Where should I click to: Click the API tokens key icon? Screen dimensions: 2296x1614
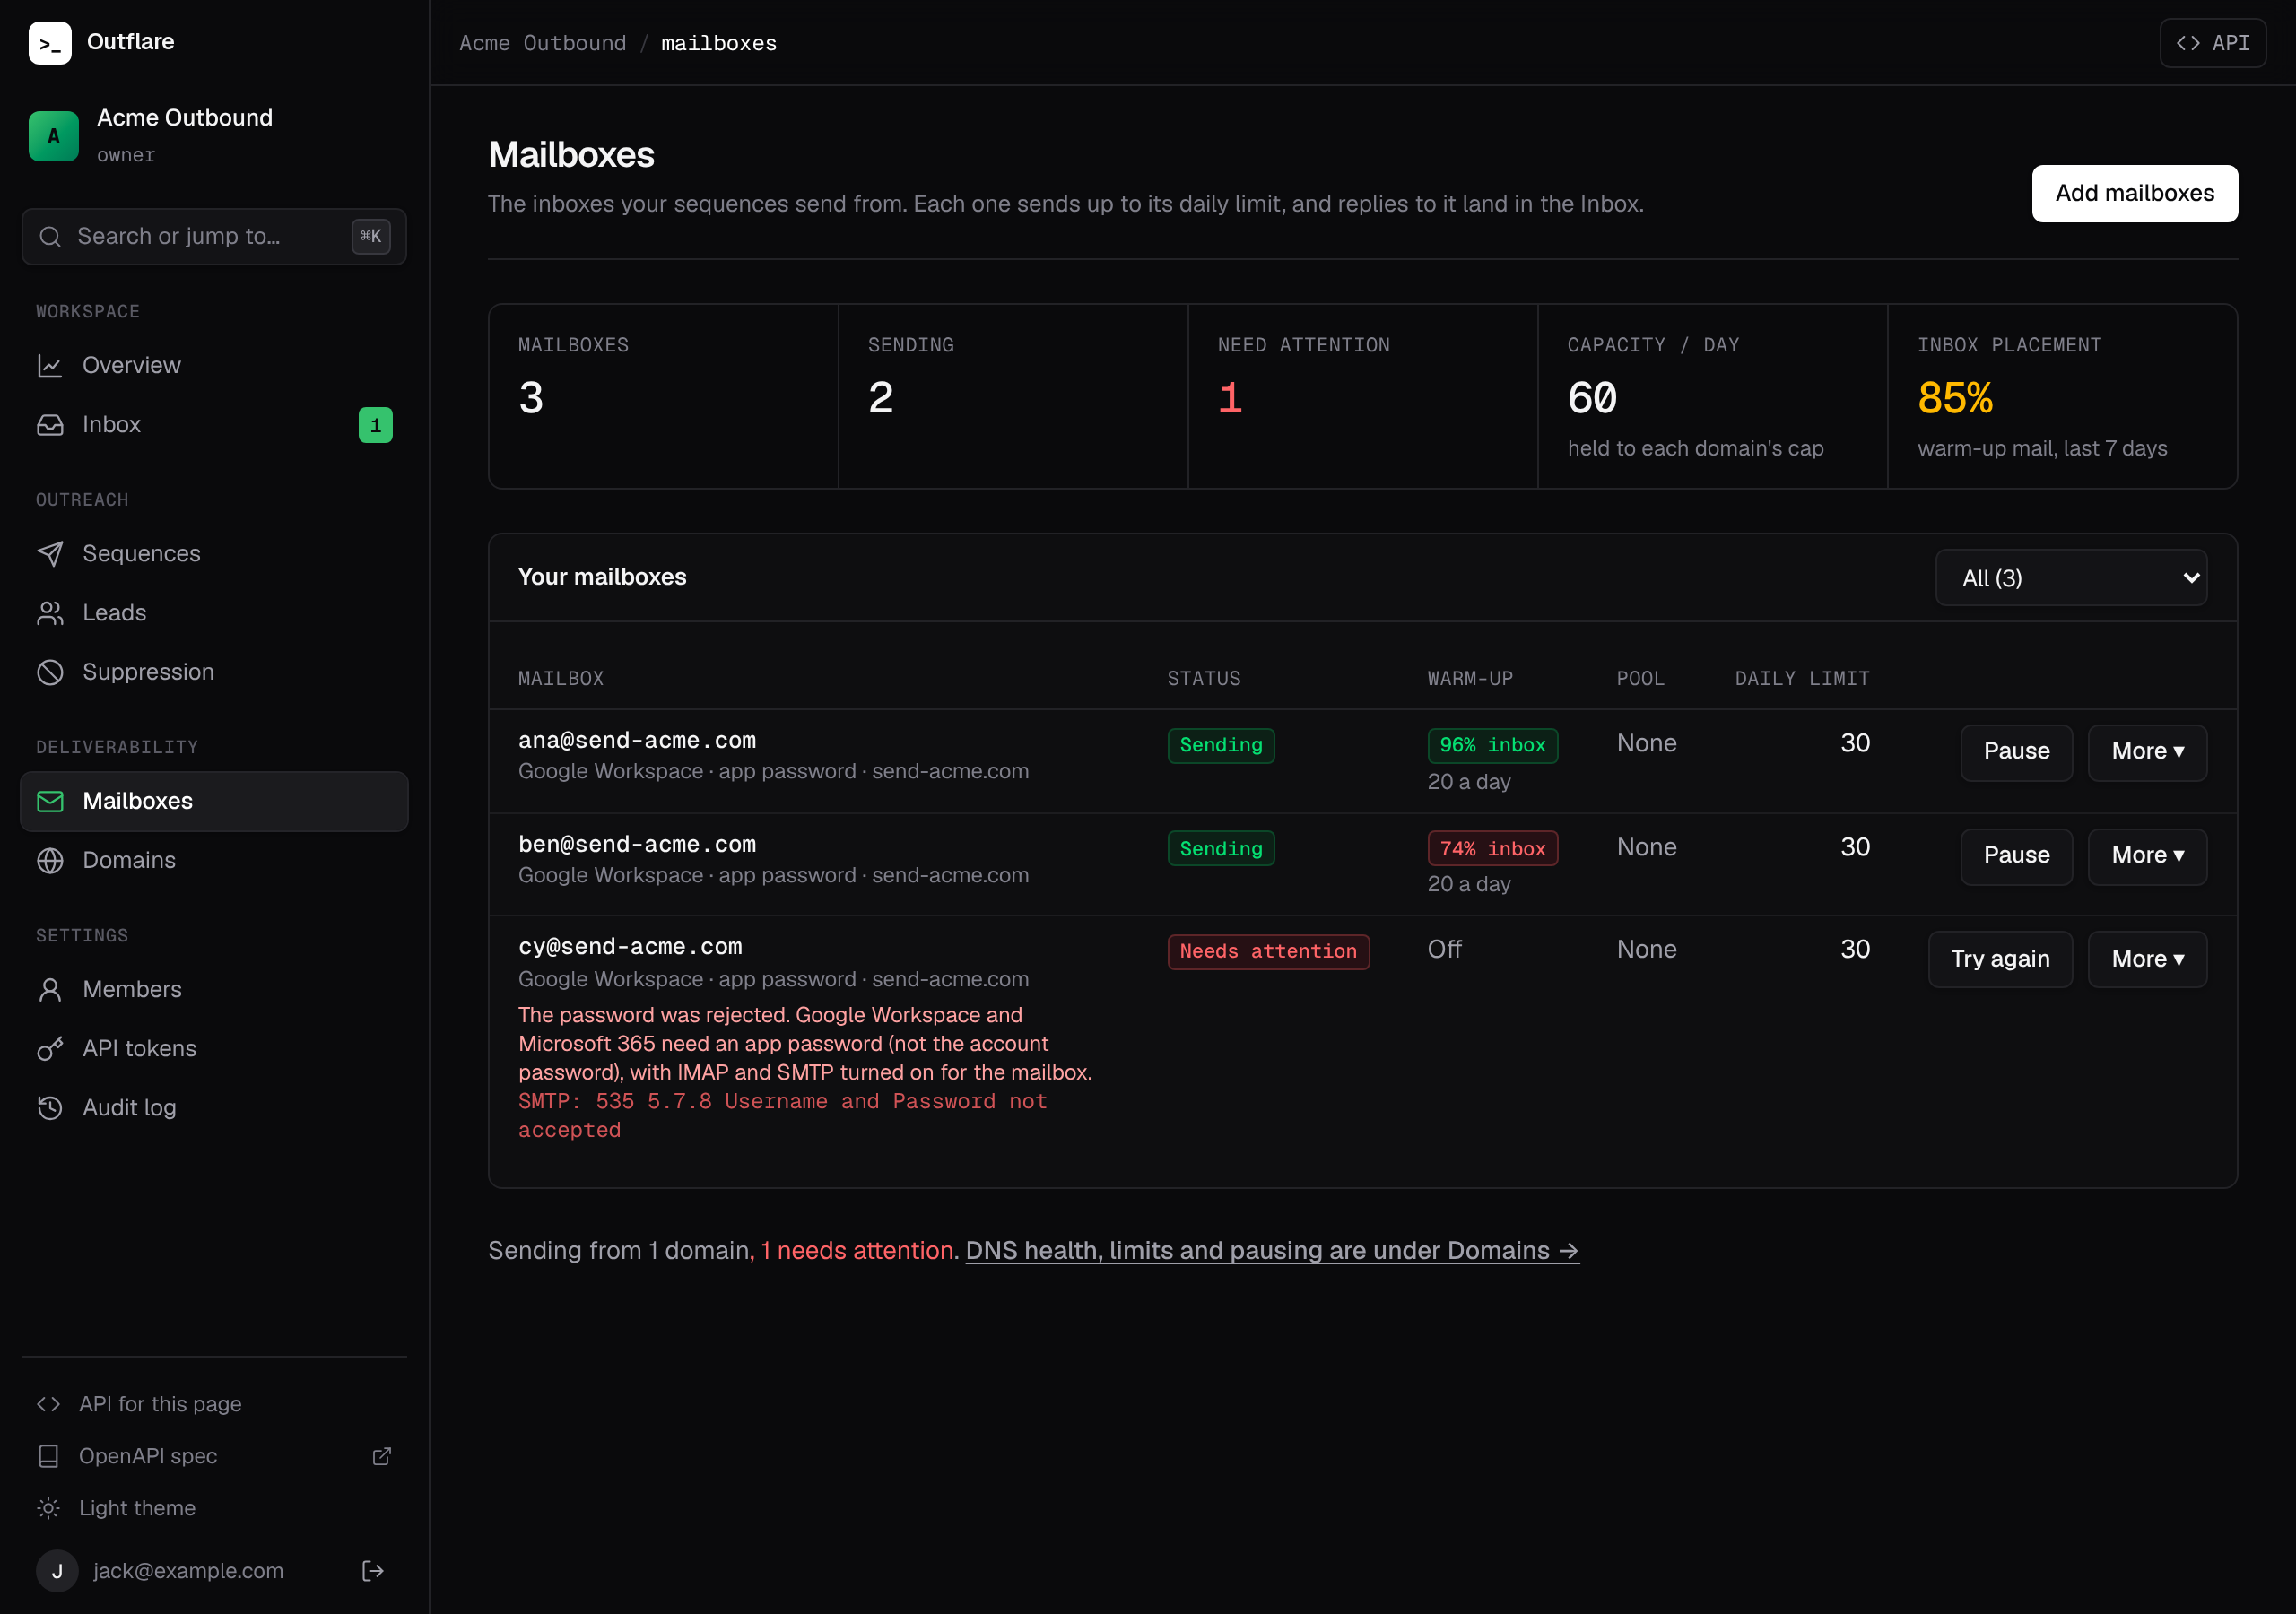coord(50,1048)
